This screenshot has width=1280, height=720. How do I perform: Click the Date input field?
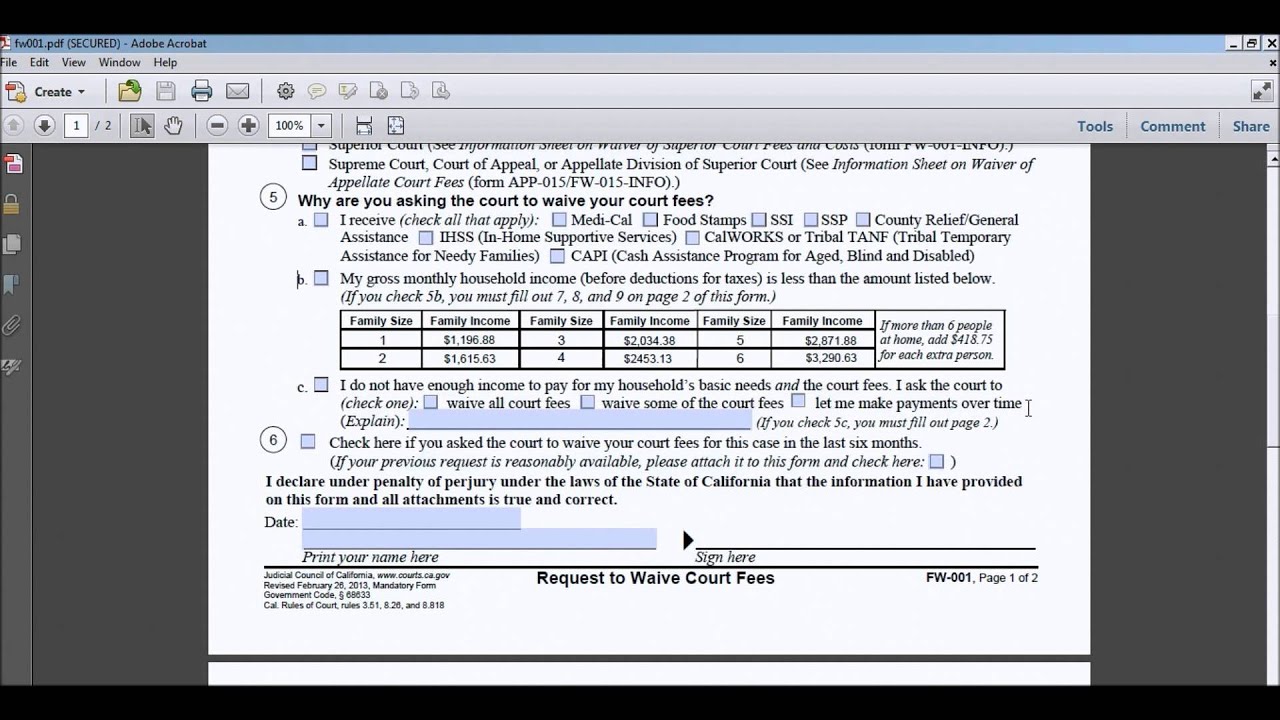pyautogui.click(x=411, y=519)
